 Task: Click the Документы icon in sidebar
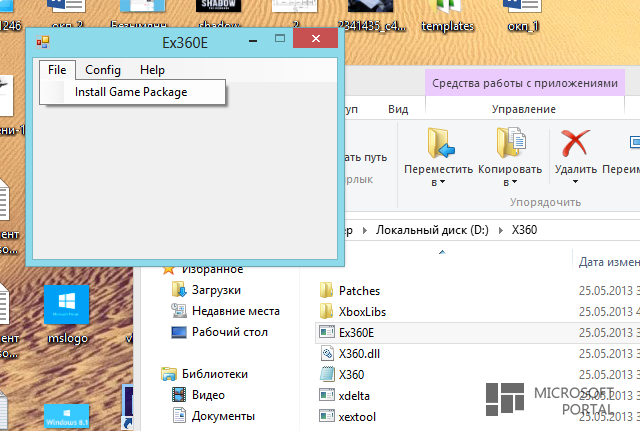pos(179,415)
